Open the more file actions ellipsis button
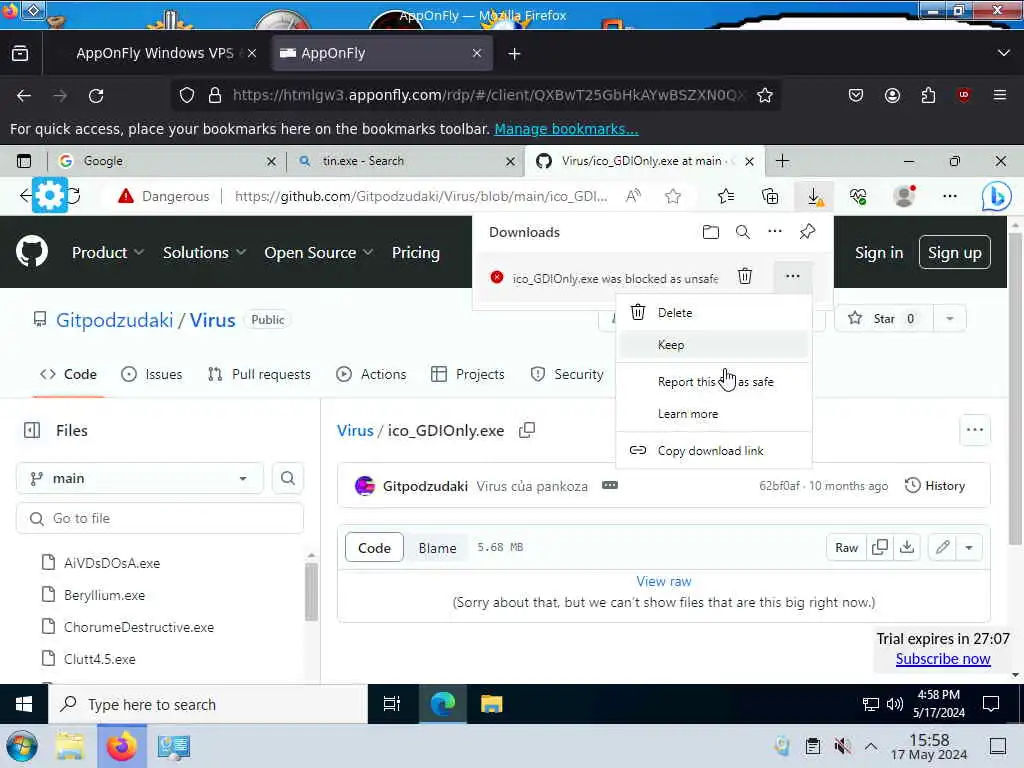Viewport: 1024px width, 768px height. [974, 430]
